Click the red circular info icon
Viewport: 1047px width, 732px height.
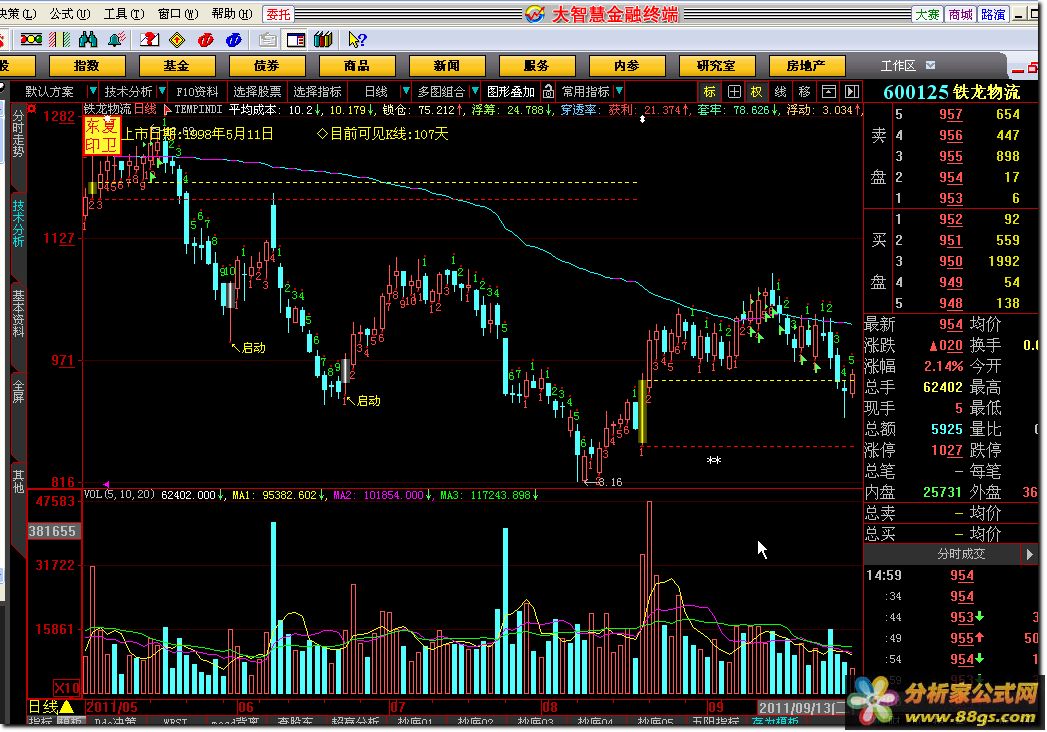pyautogui.click(x=205, y=40)
